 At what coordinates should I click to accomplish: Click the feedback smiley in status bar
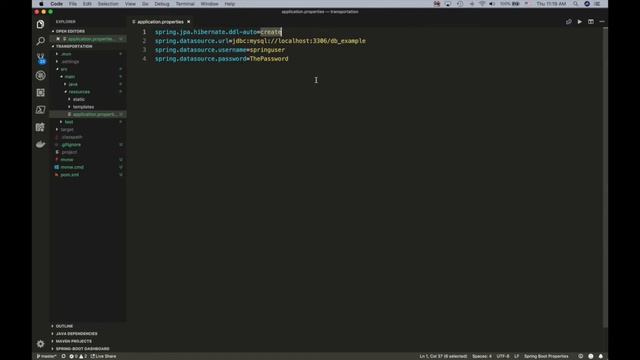[x=591, y=356]
